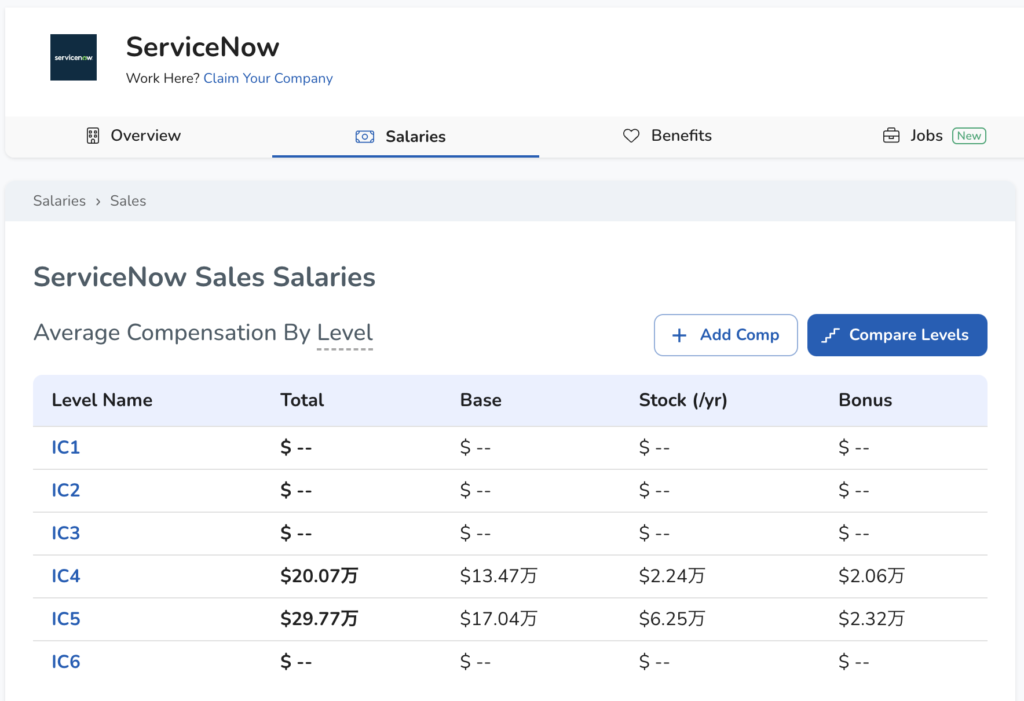This screenshot has height=701, width=1024.
Task: Click the Bonus column header
Action: click(x=865, y=400)
